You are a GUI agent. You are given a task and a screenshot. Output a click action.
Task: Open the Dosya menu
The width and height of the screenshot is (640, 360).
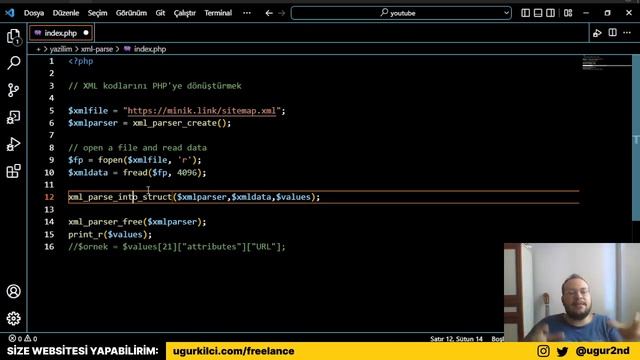point(34,13)
